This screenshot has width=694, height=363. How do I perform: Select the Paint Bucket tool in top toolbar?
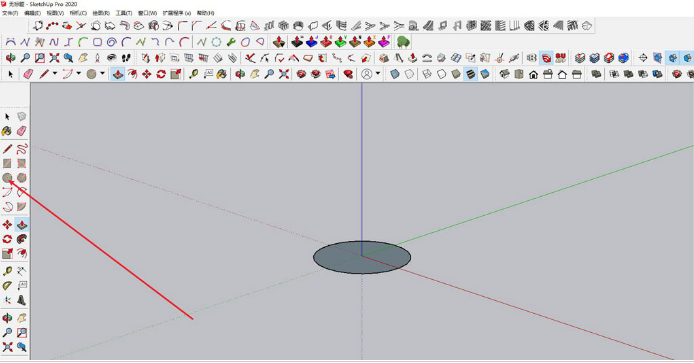tap(222, 74)
